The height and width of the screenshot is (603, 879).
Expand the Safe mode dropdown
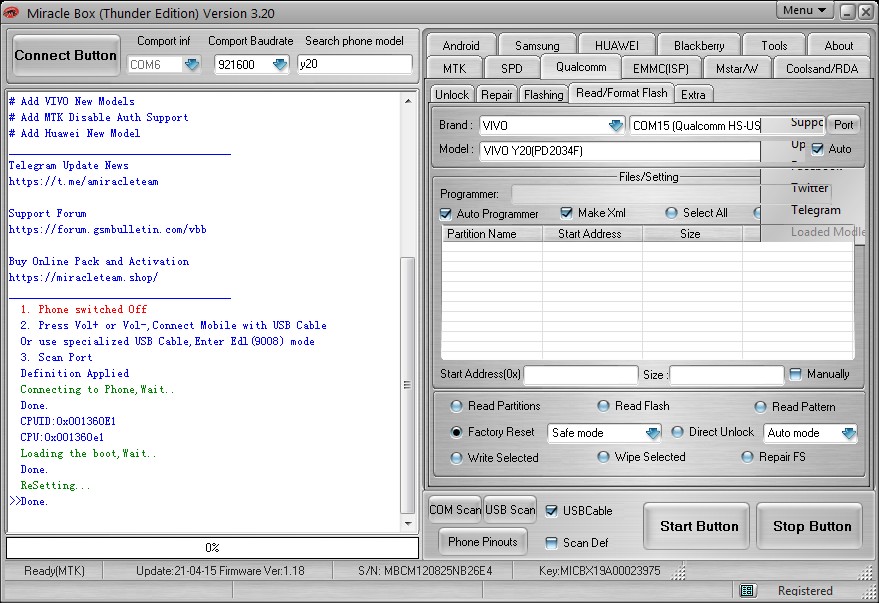tap(653, 433)
